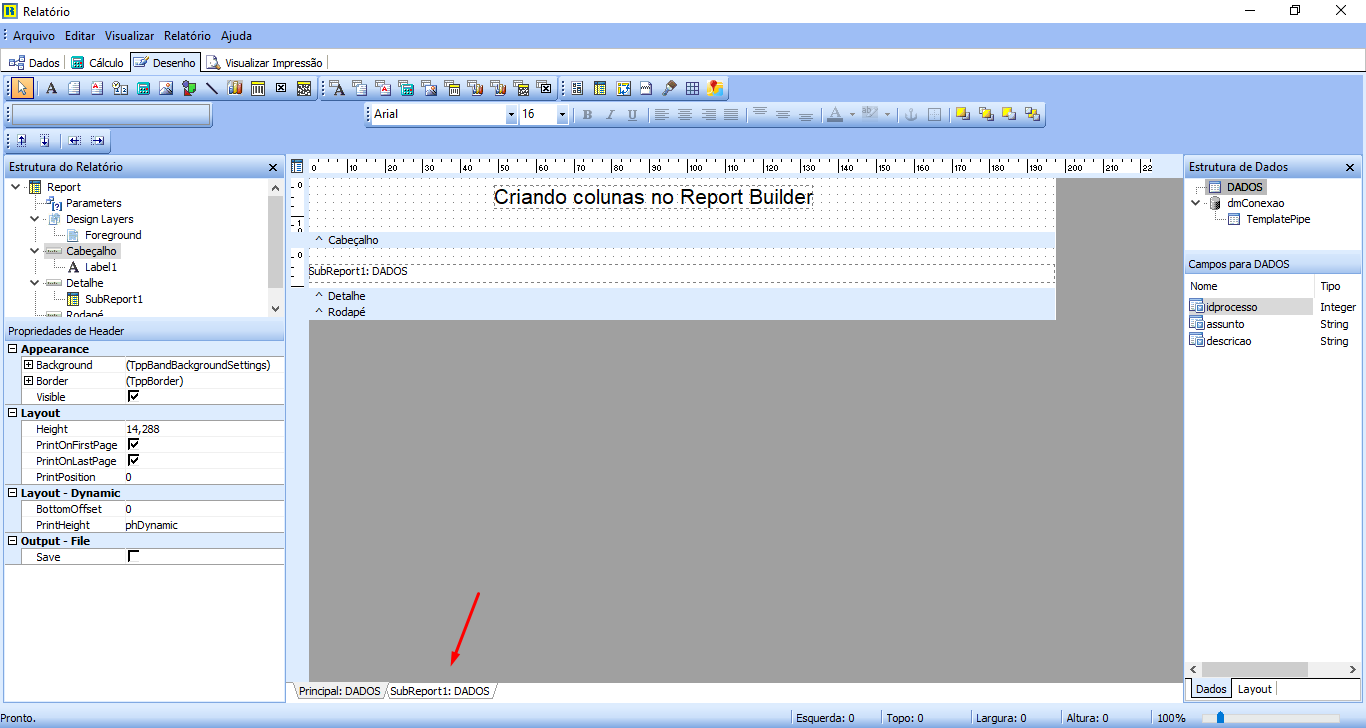Select the RichText component tool
Screen dimensions: 1366x728
click(97, 88)
